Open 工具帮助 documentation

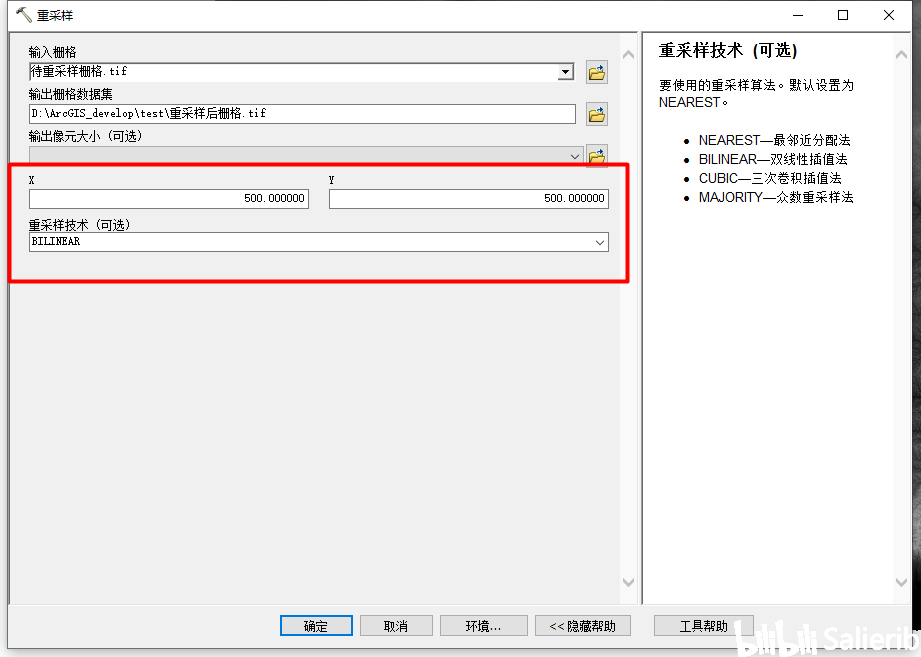coord(704,626)
